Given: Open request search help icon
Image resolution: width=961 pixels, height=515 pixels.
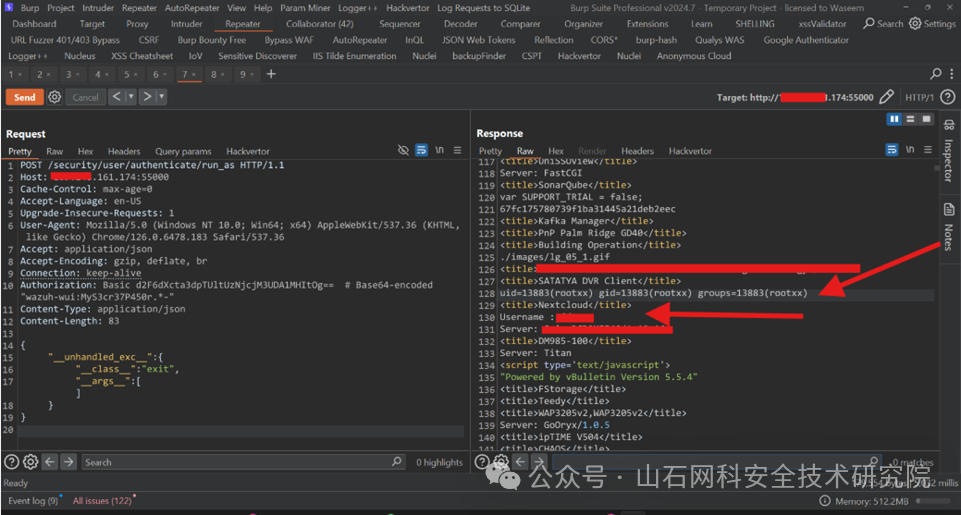Looking at the screenshot, I should click(11, 462).
